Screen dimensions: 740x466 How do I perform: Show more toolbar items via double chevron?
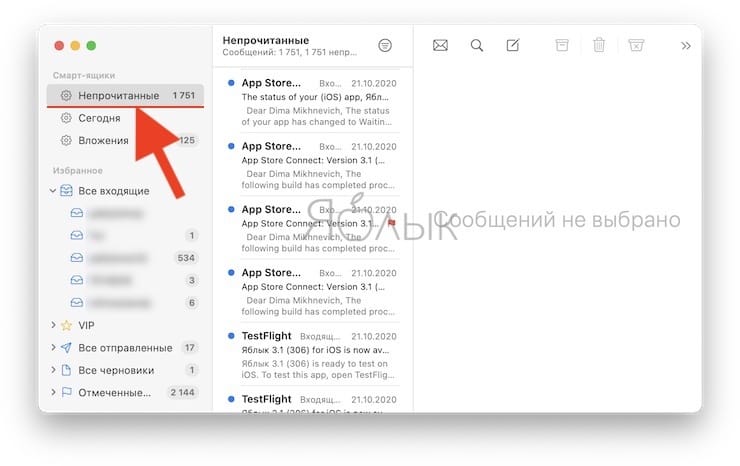[686, 46]
